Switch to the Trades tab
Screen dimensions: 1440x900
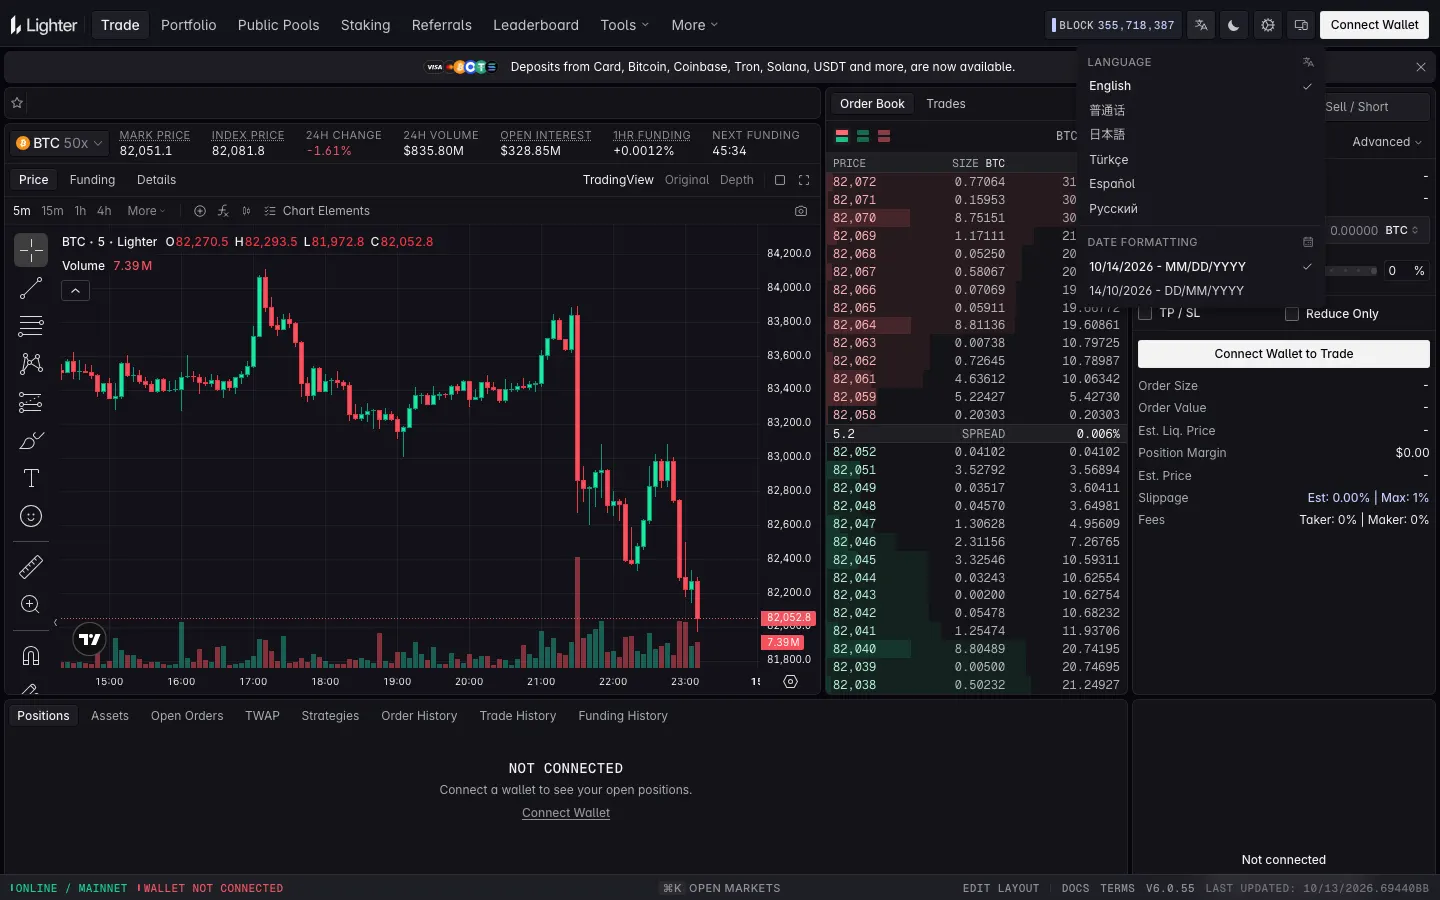[x=946, y=104]
